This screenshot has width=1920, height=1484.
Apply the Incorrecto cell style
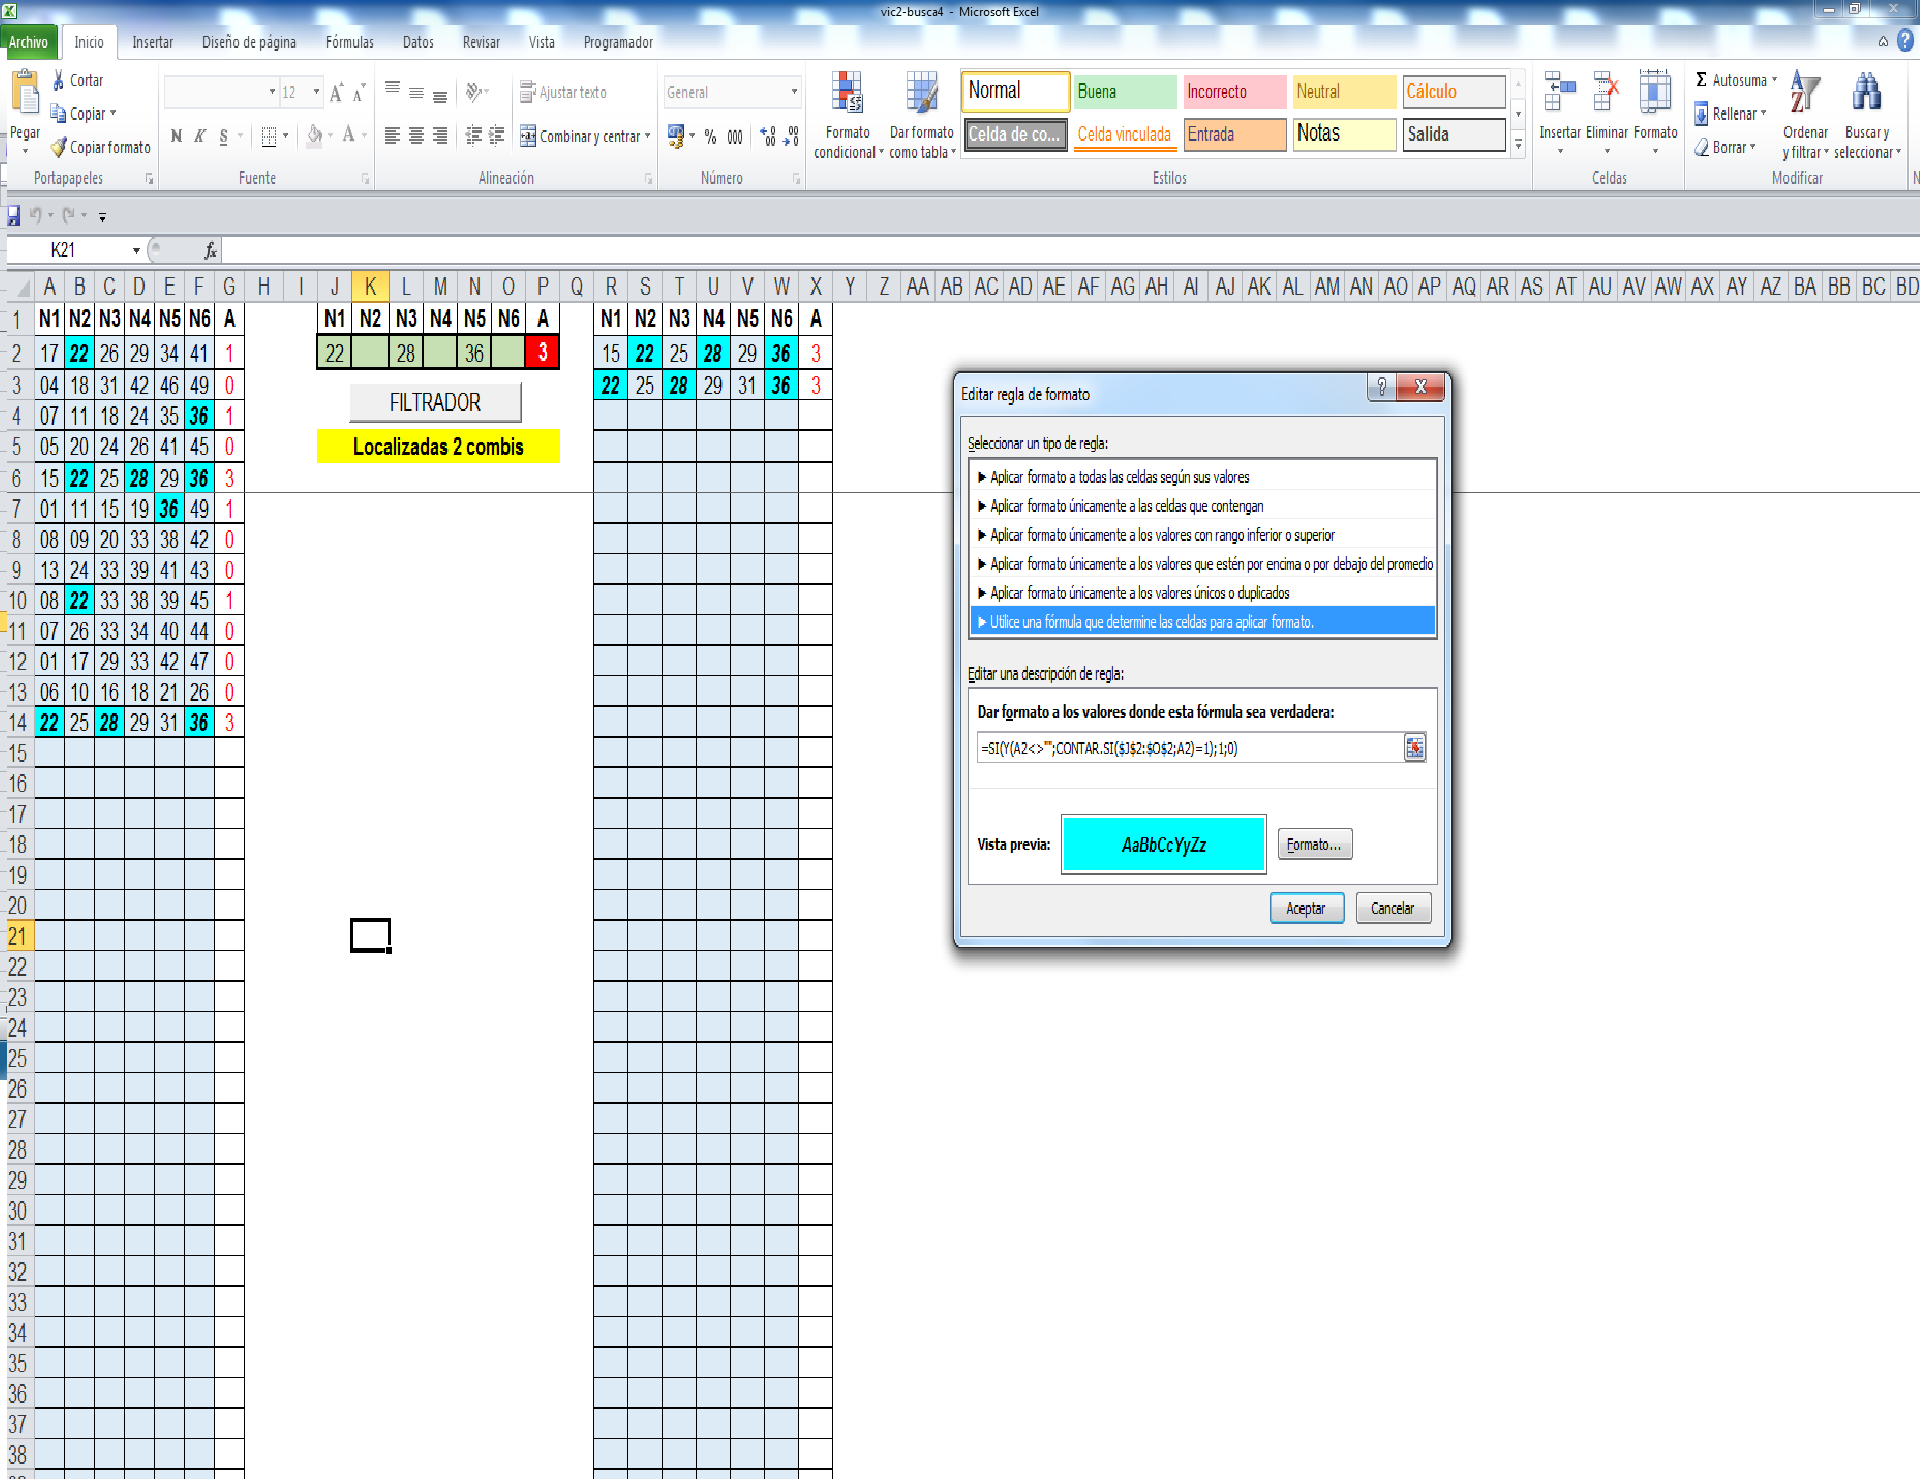click(1235, 91)
